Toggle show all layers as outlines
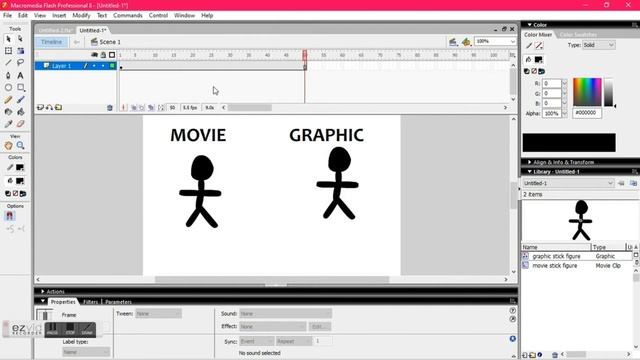 [x=112, y=55]
